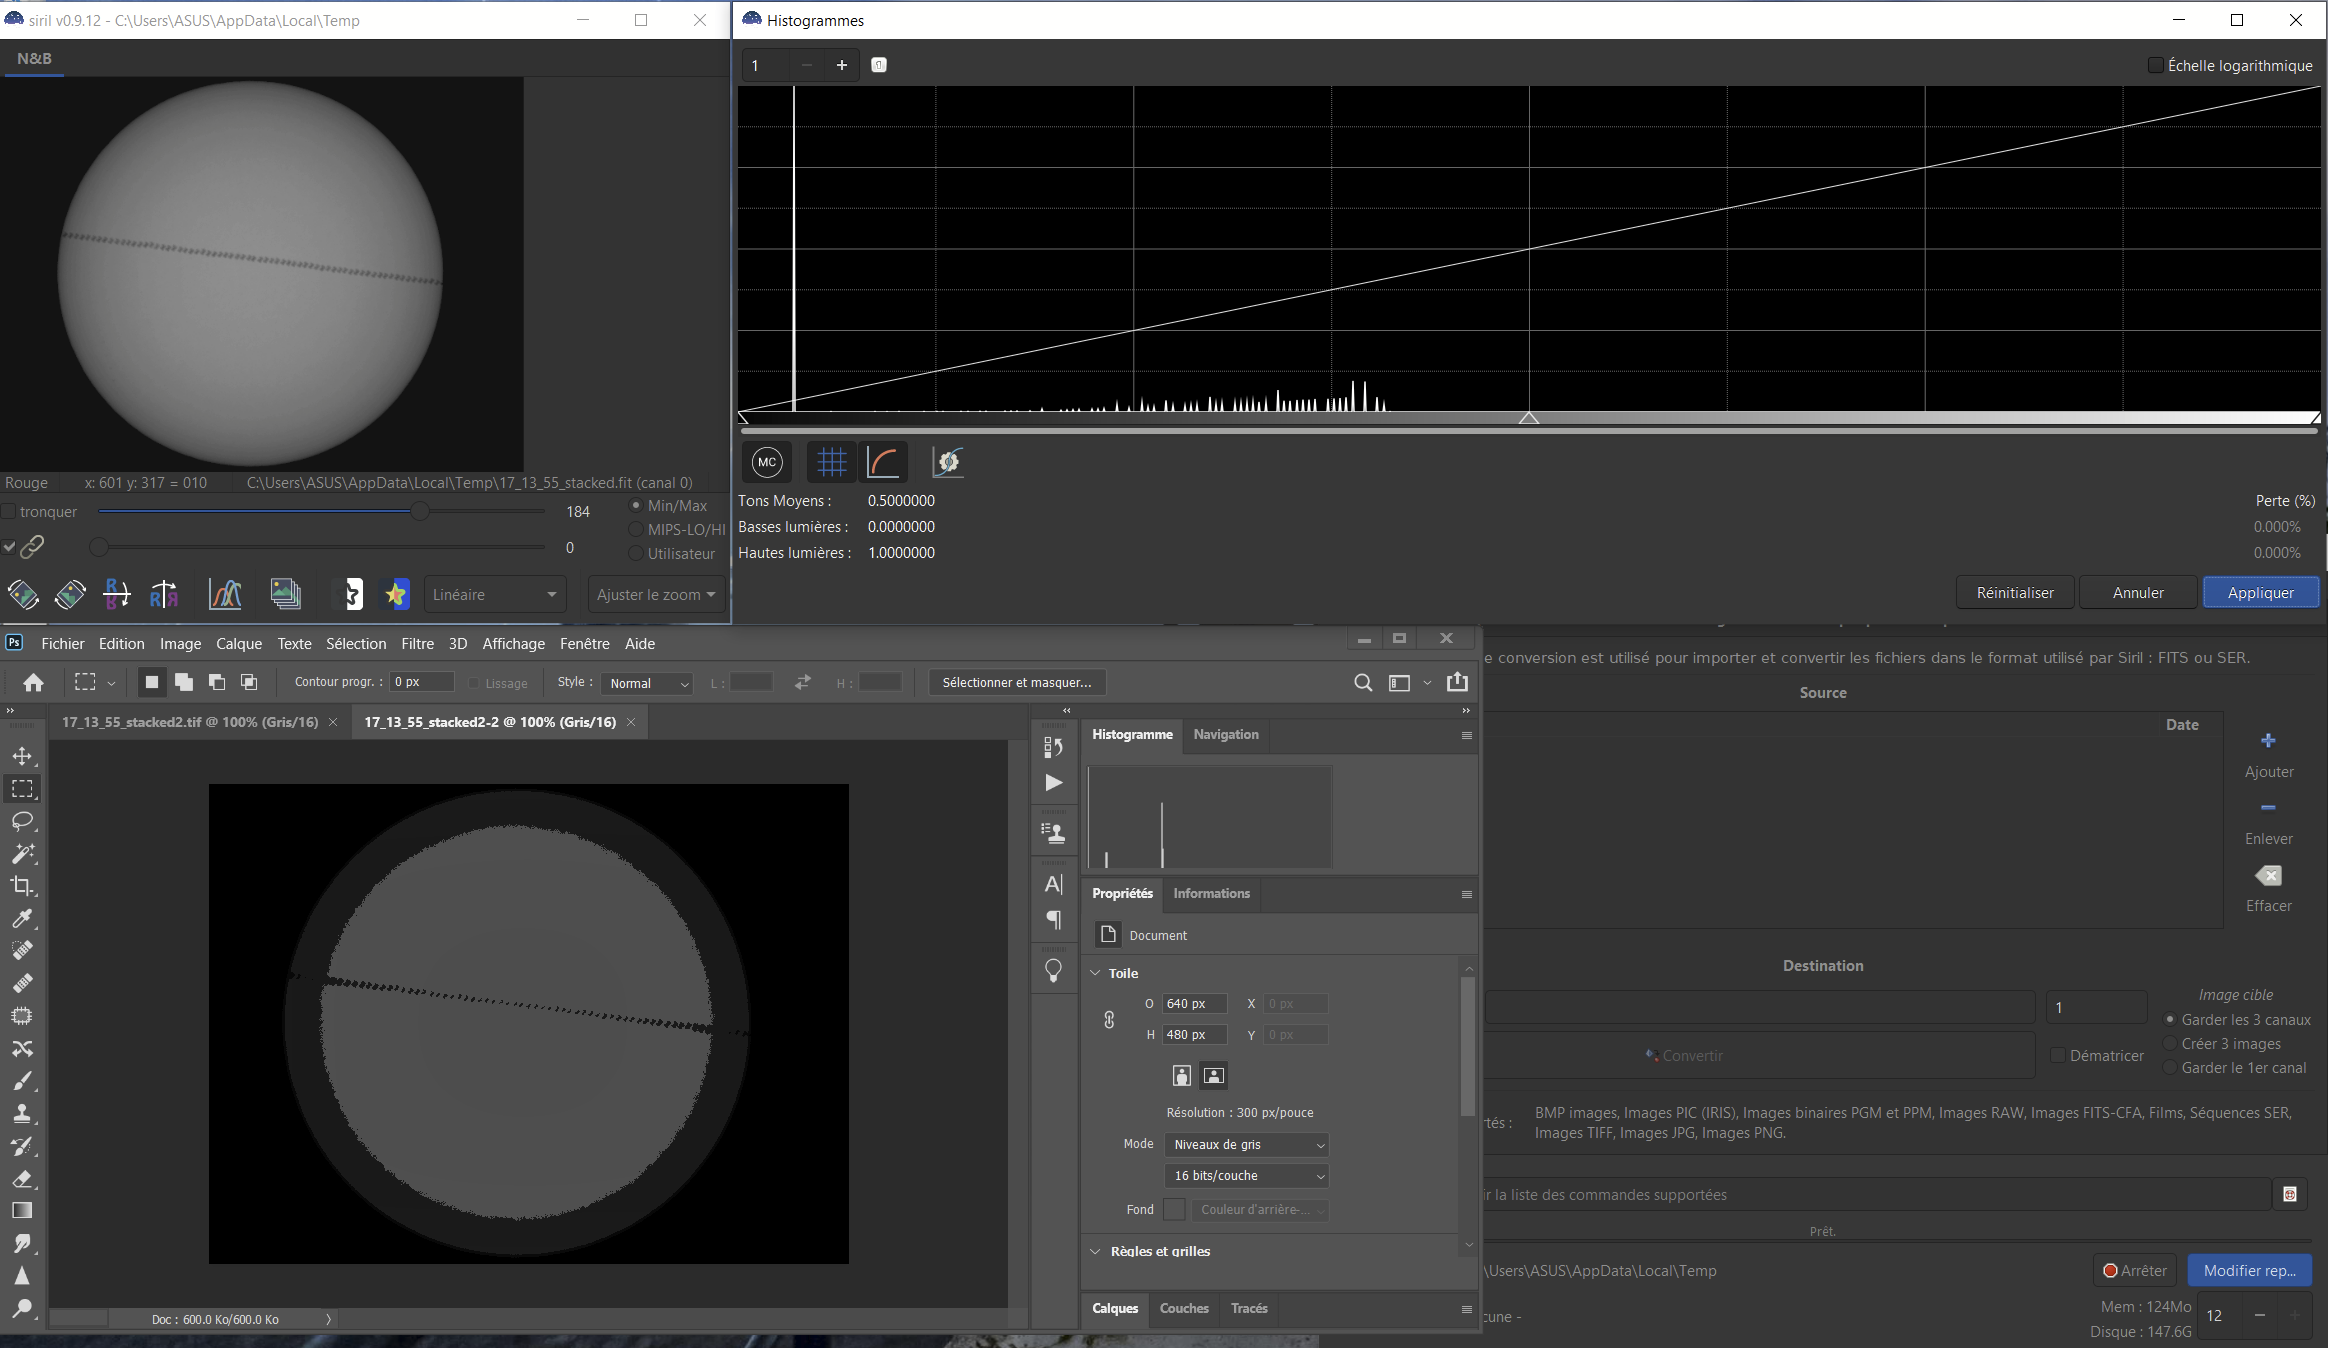Viewport: 2328px width, 1348px height.
Task: Switch to the Navigation tab
Action: coord(1225,734)
